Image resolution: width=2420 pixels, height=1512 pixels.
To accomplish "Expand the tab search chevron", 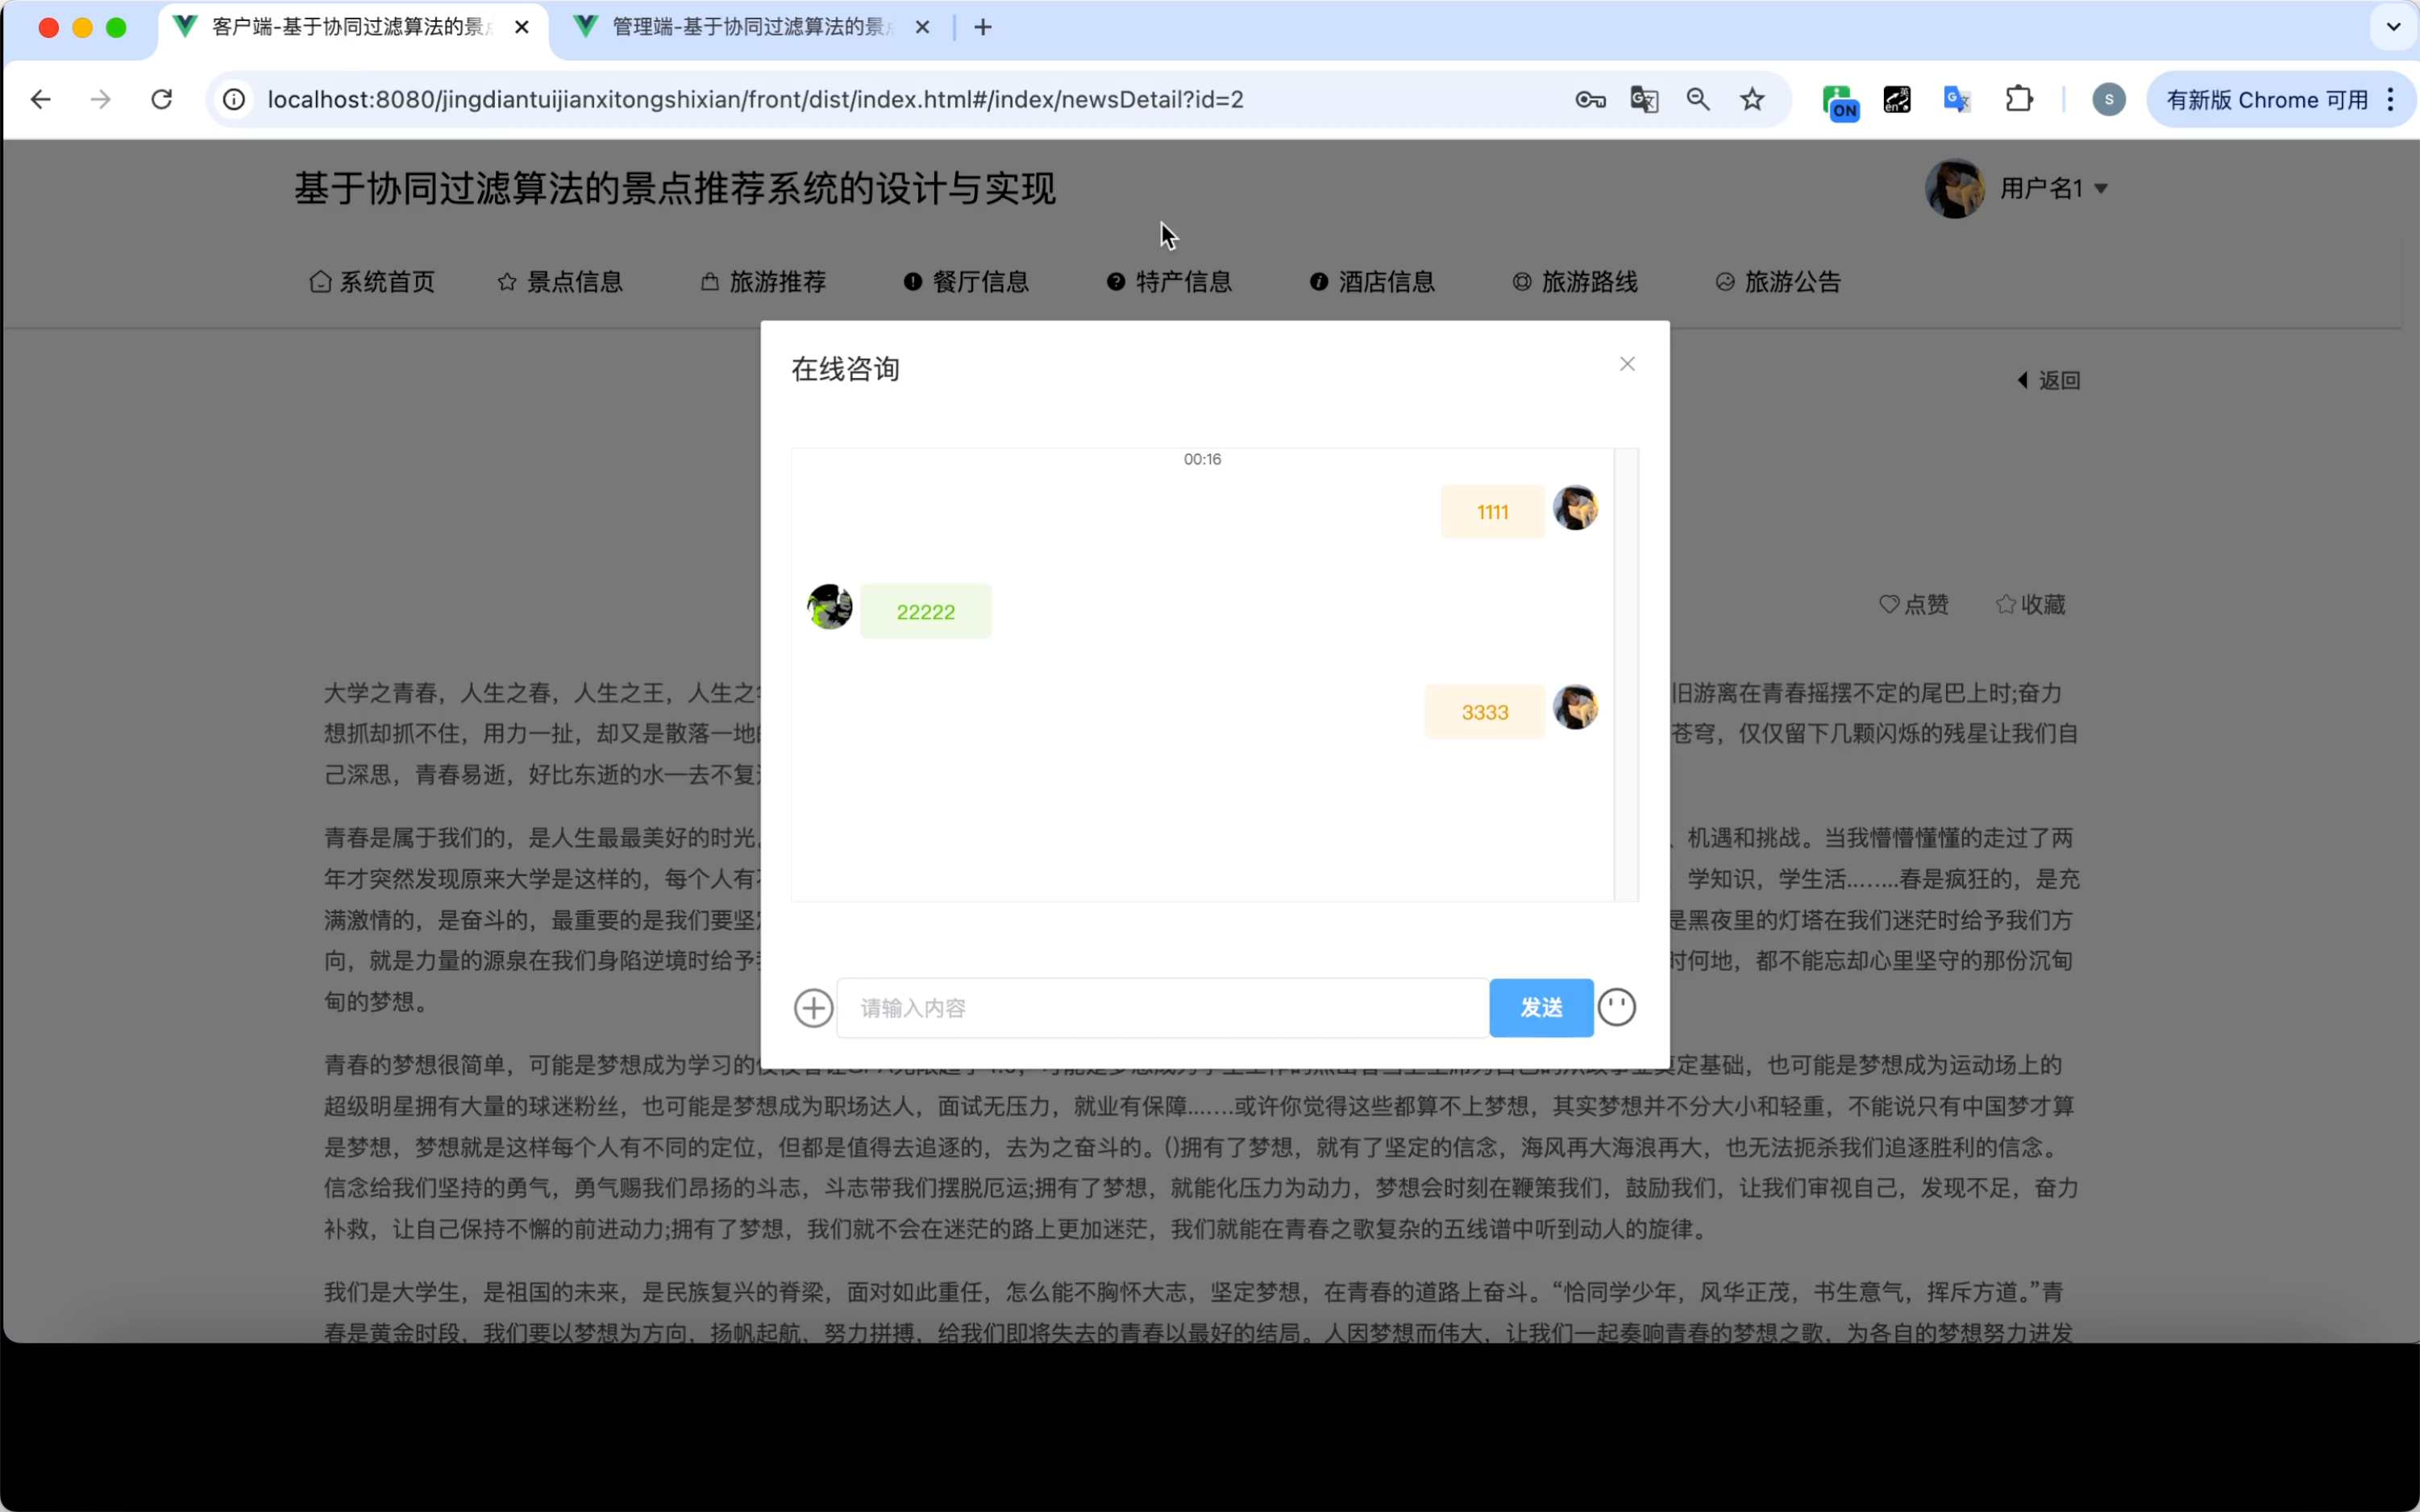I will [2393, 27].
